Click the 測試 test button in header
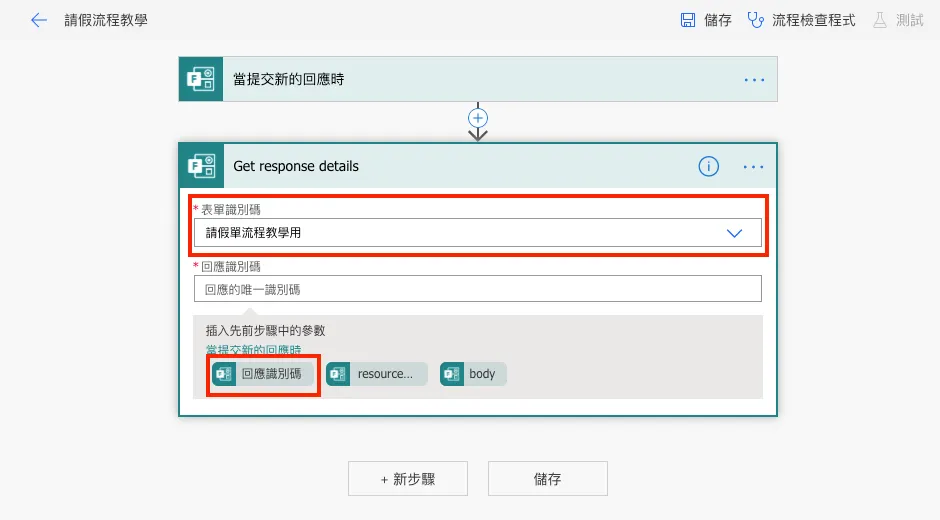This screenshot has width=940, height=520. point(897,20)
